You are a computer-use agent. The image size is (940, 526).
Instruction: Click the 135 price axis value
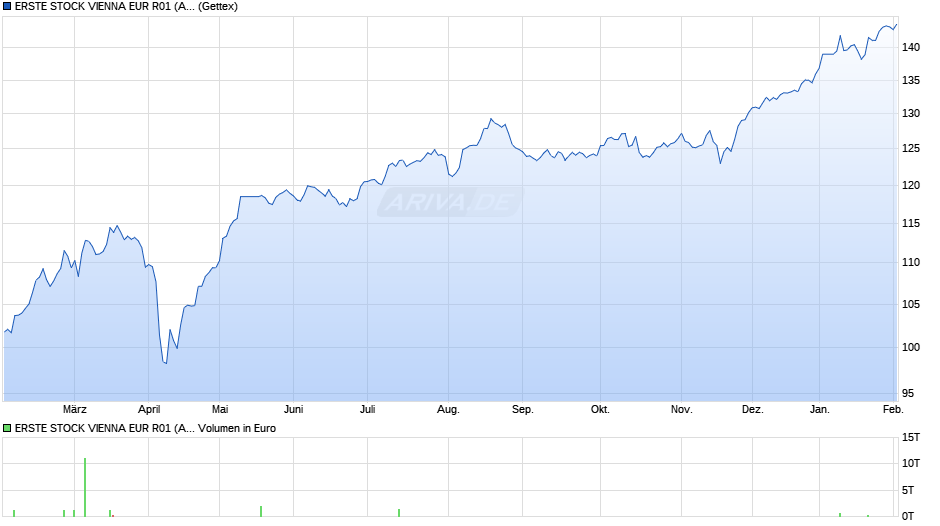[911, 80]
